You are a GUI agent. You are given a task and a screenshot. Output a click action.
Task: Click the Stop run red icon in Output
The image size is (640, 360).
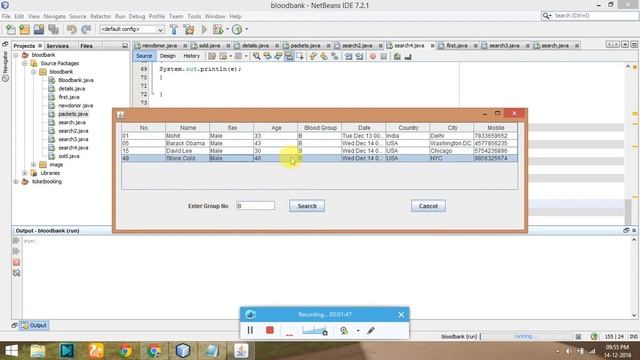point(16,262)
